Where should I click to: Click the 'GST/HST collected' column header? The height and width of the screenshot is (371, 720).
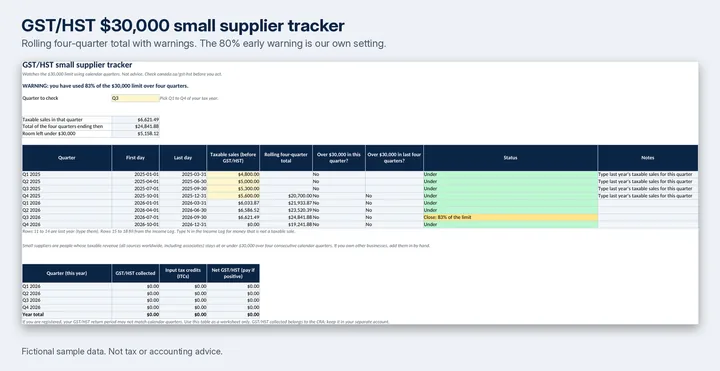(135, 273)
